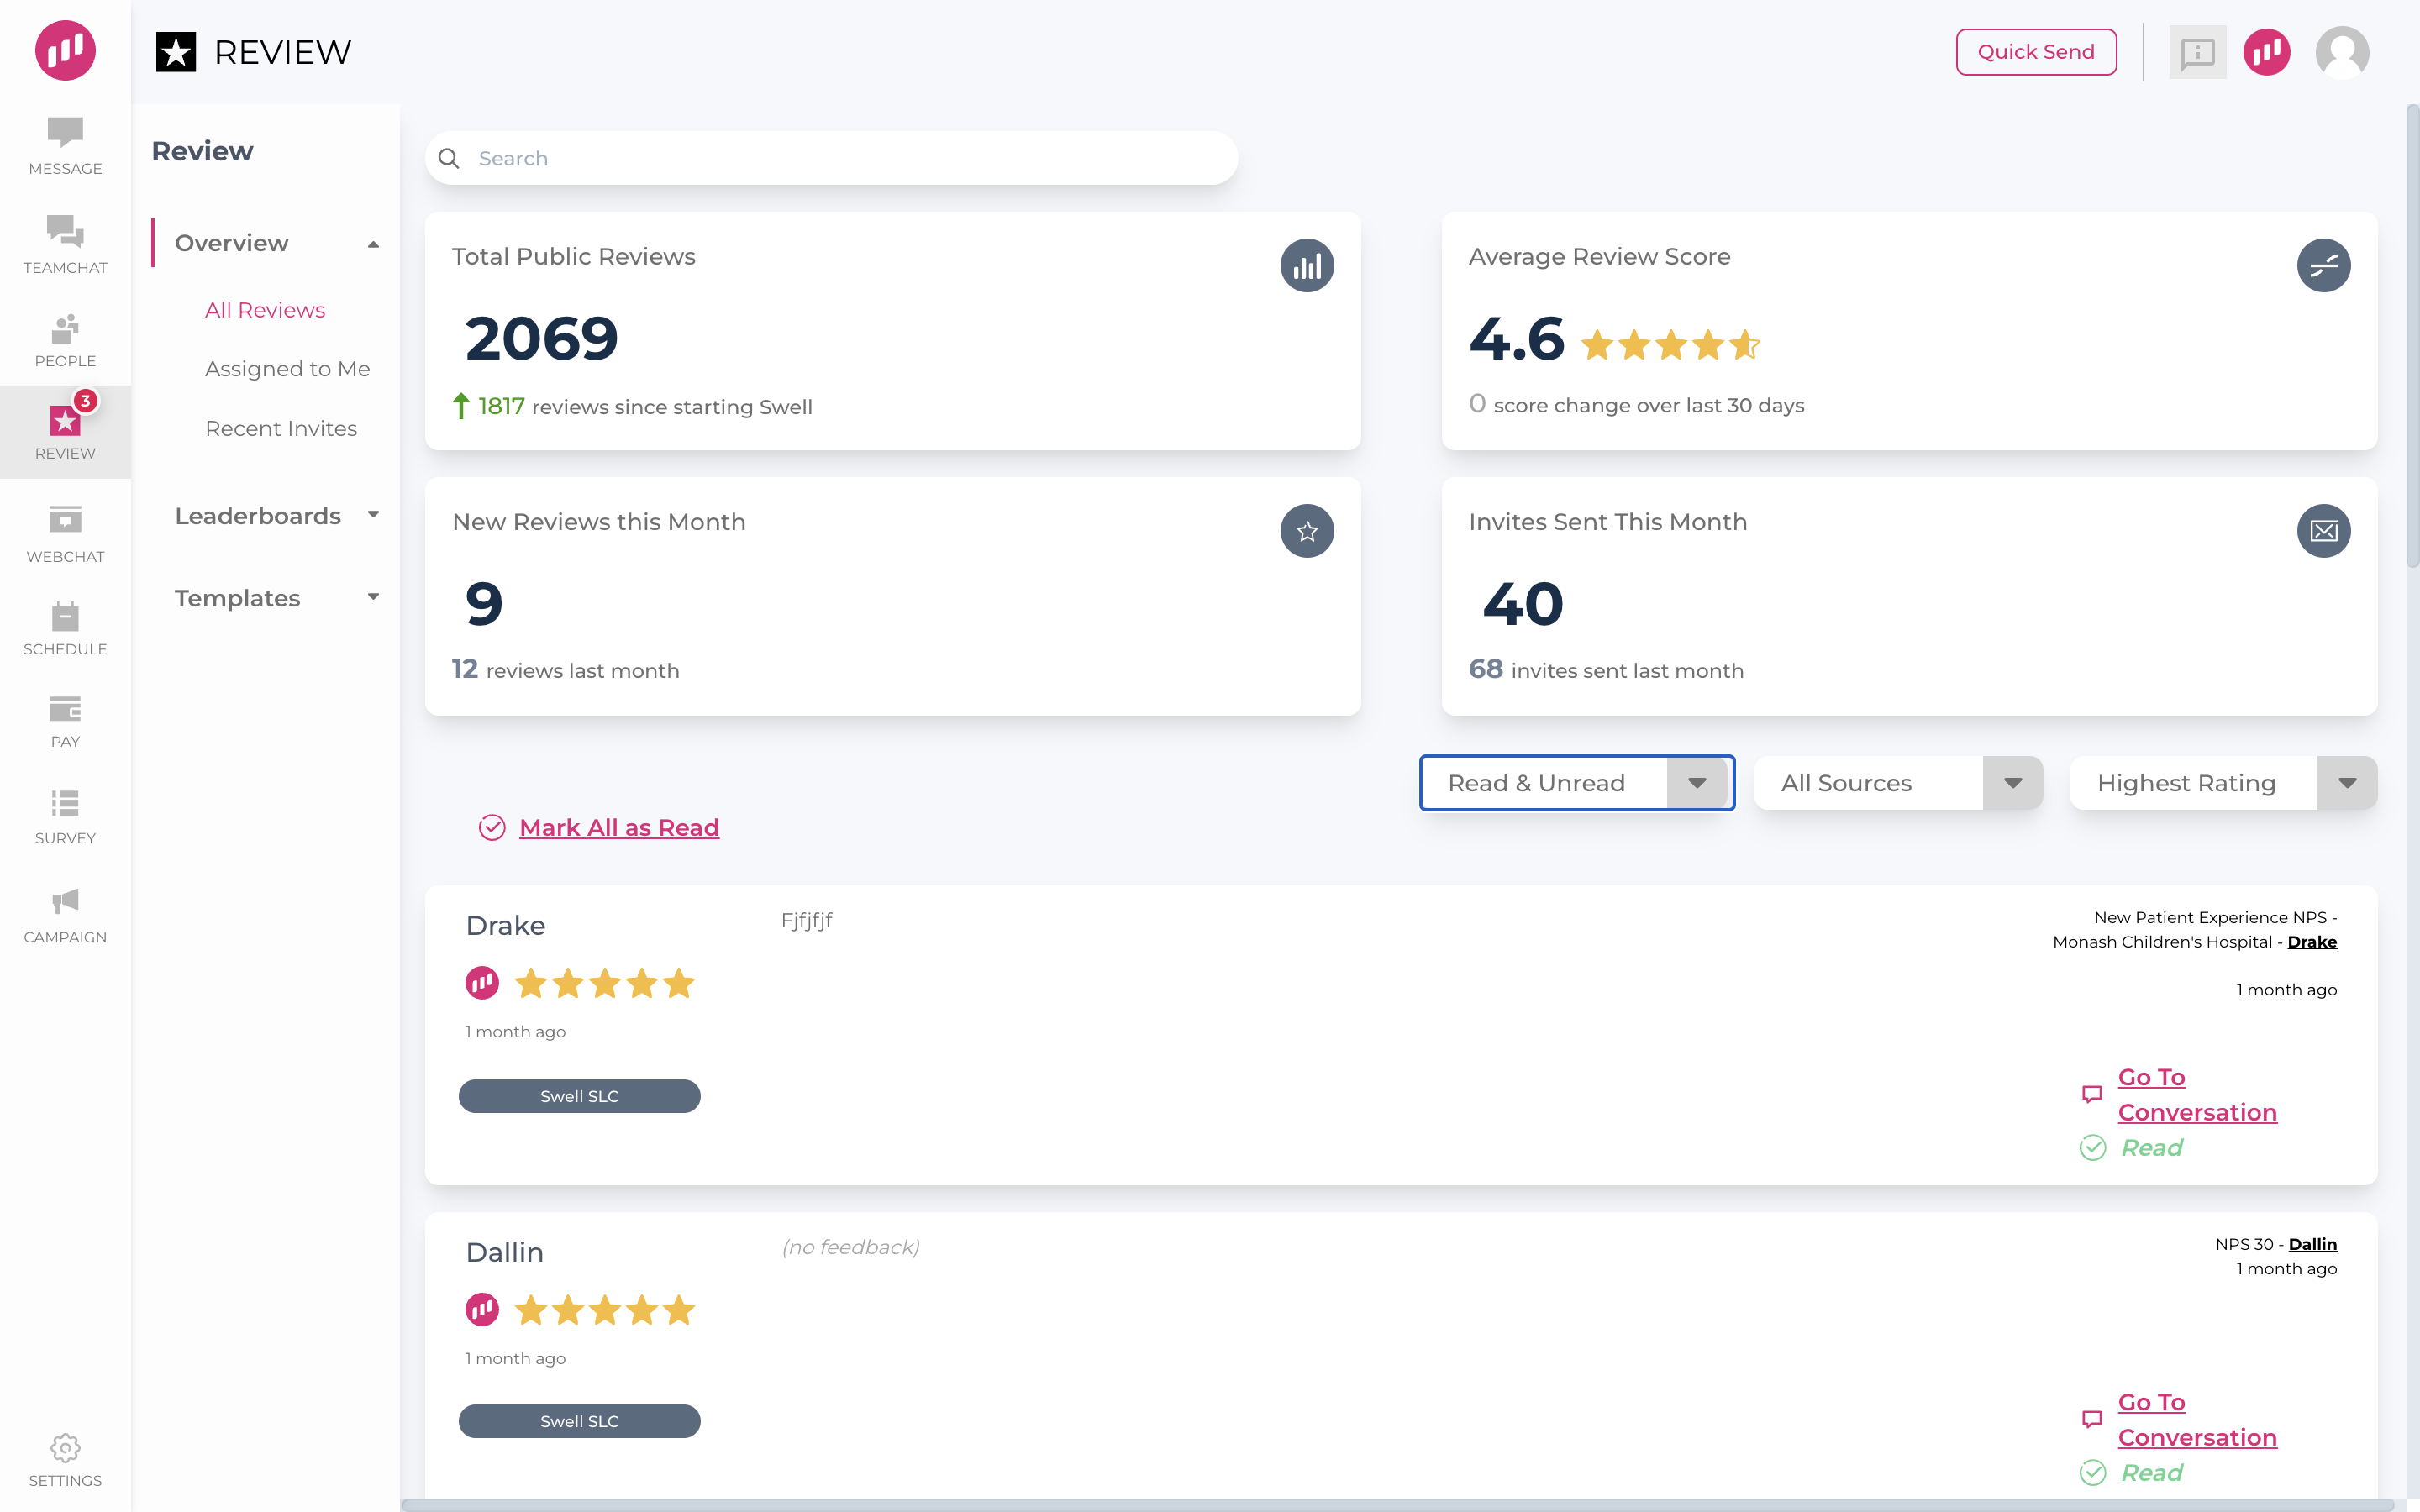Click the Swell branded logo icon top-left

point(65,50)
